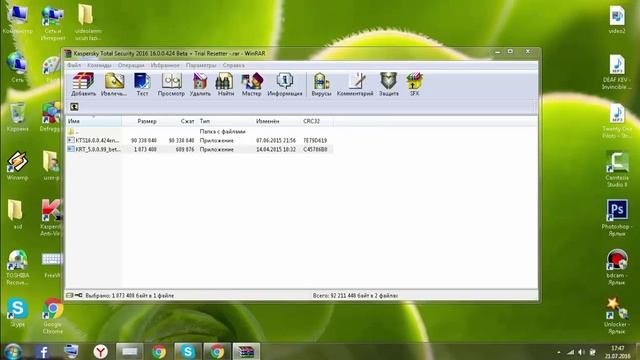Open the Избранное menu

[165, 65]
